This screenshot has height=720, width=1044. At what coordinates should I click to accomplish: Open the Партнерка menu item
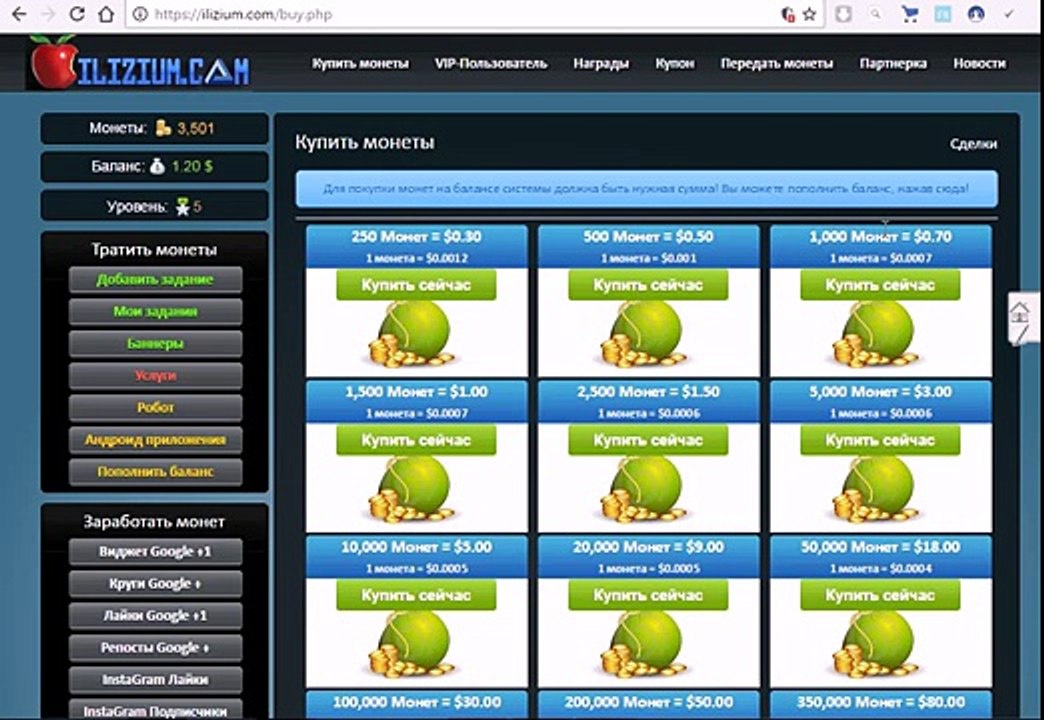(x=893, y=63)
